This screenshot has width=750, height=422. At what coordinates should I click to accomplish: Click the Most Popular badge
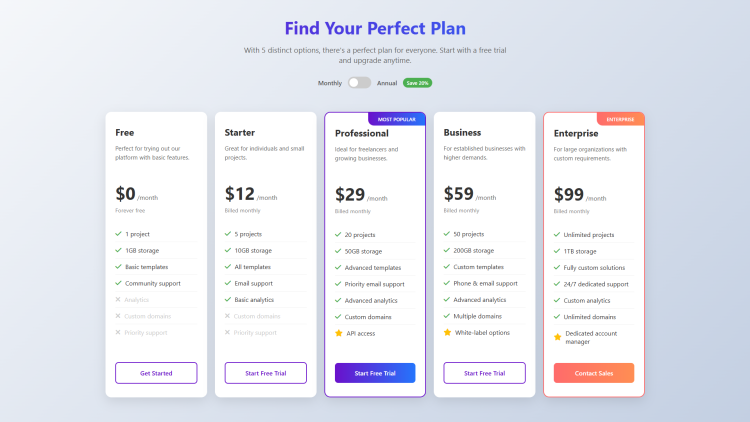(397, 119)
